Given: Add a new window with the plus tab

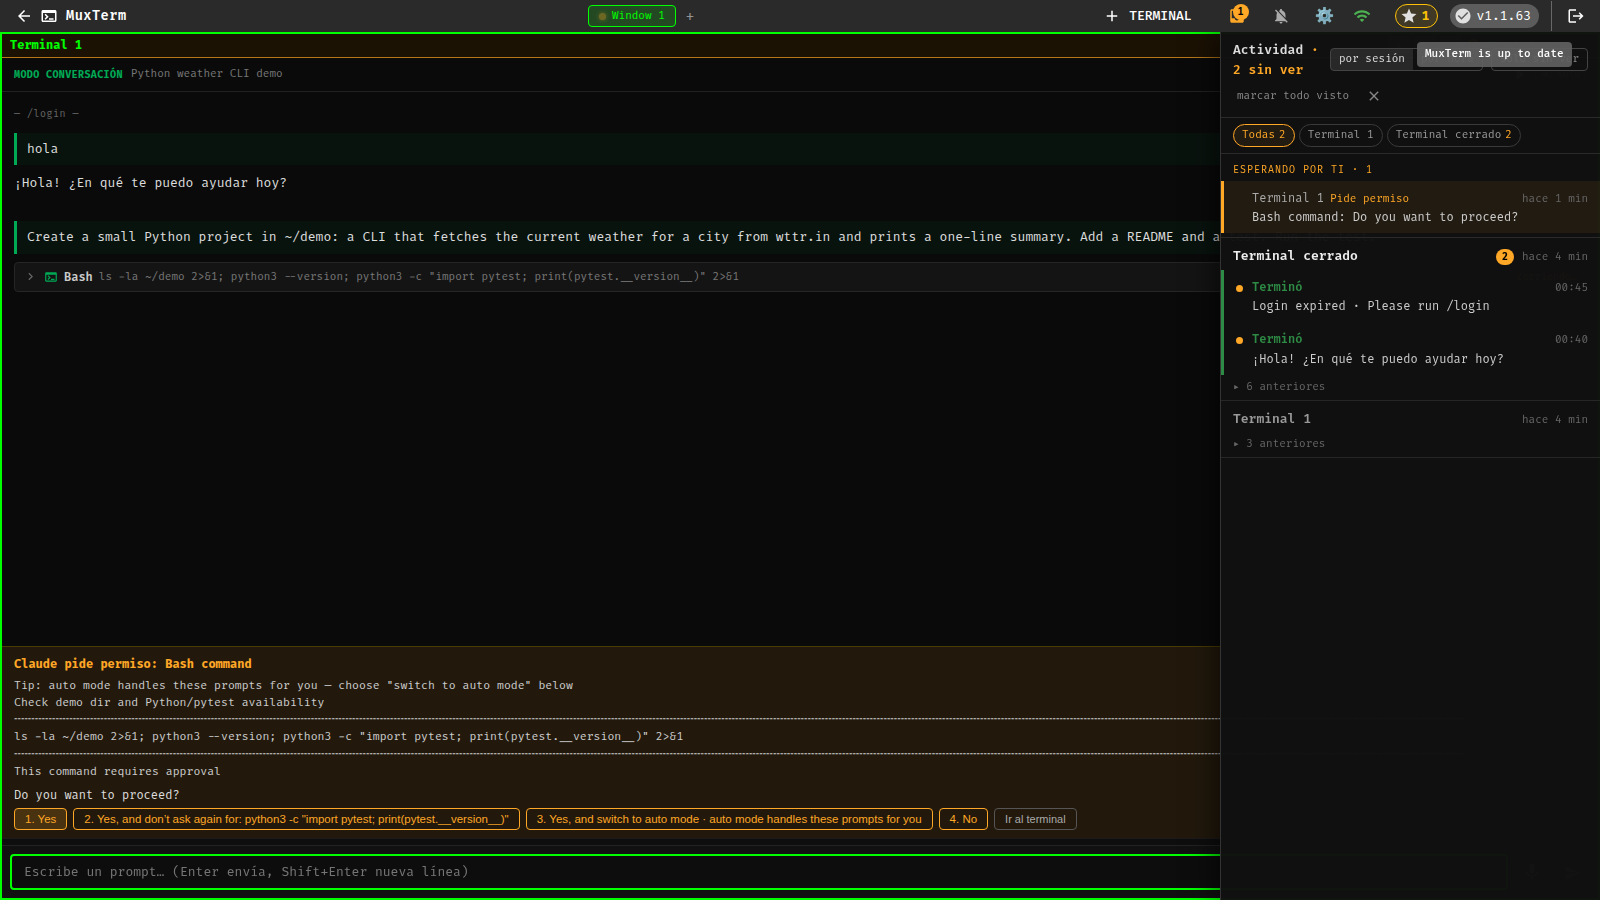Looking at the screenshot, I should 690,16.
